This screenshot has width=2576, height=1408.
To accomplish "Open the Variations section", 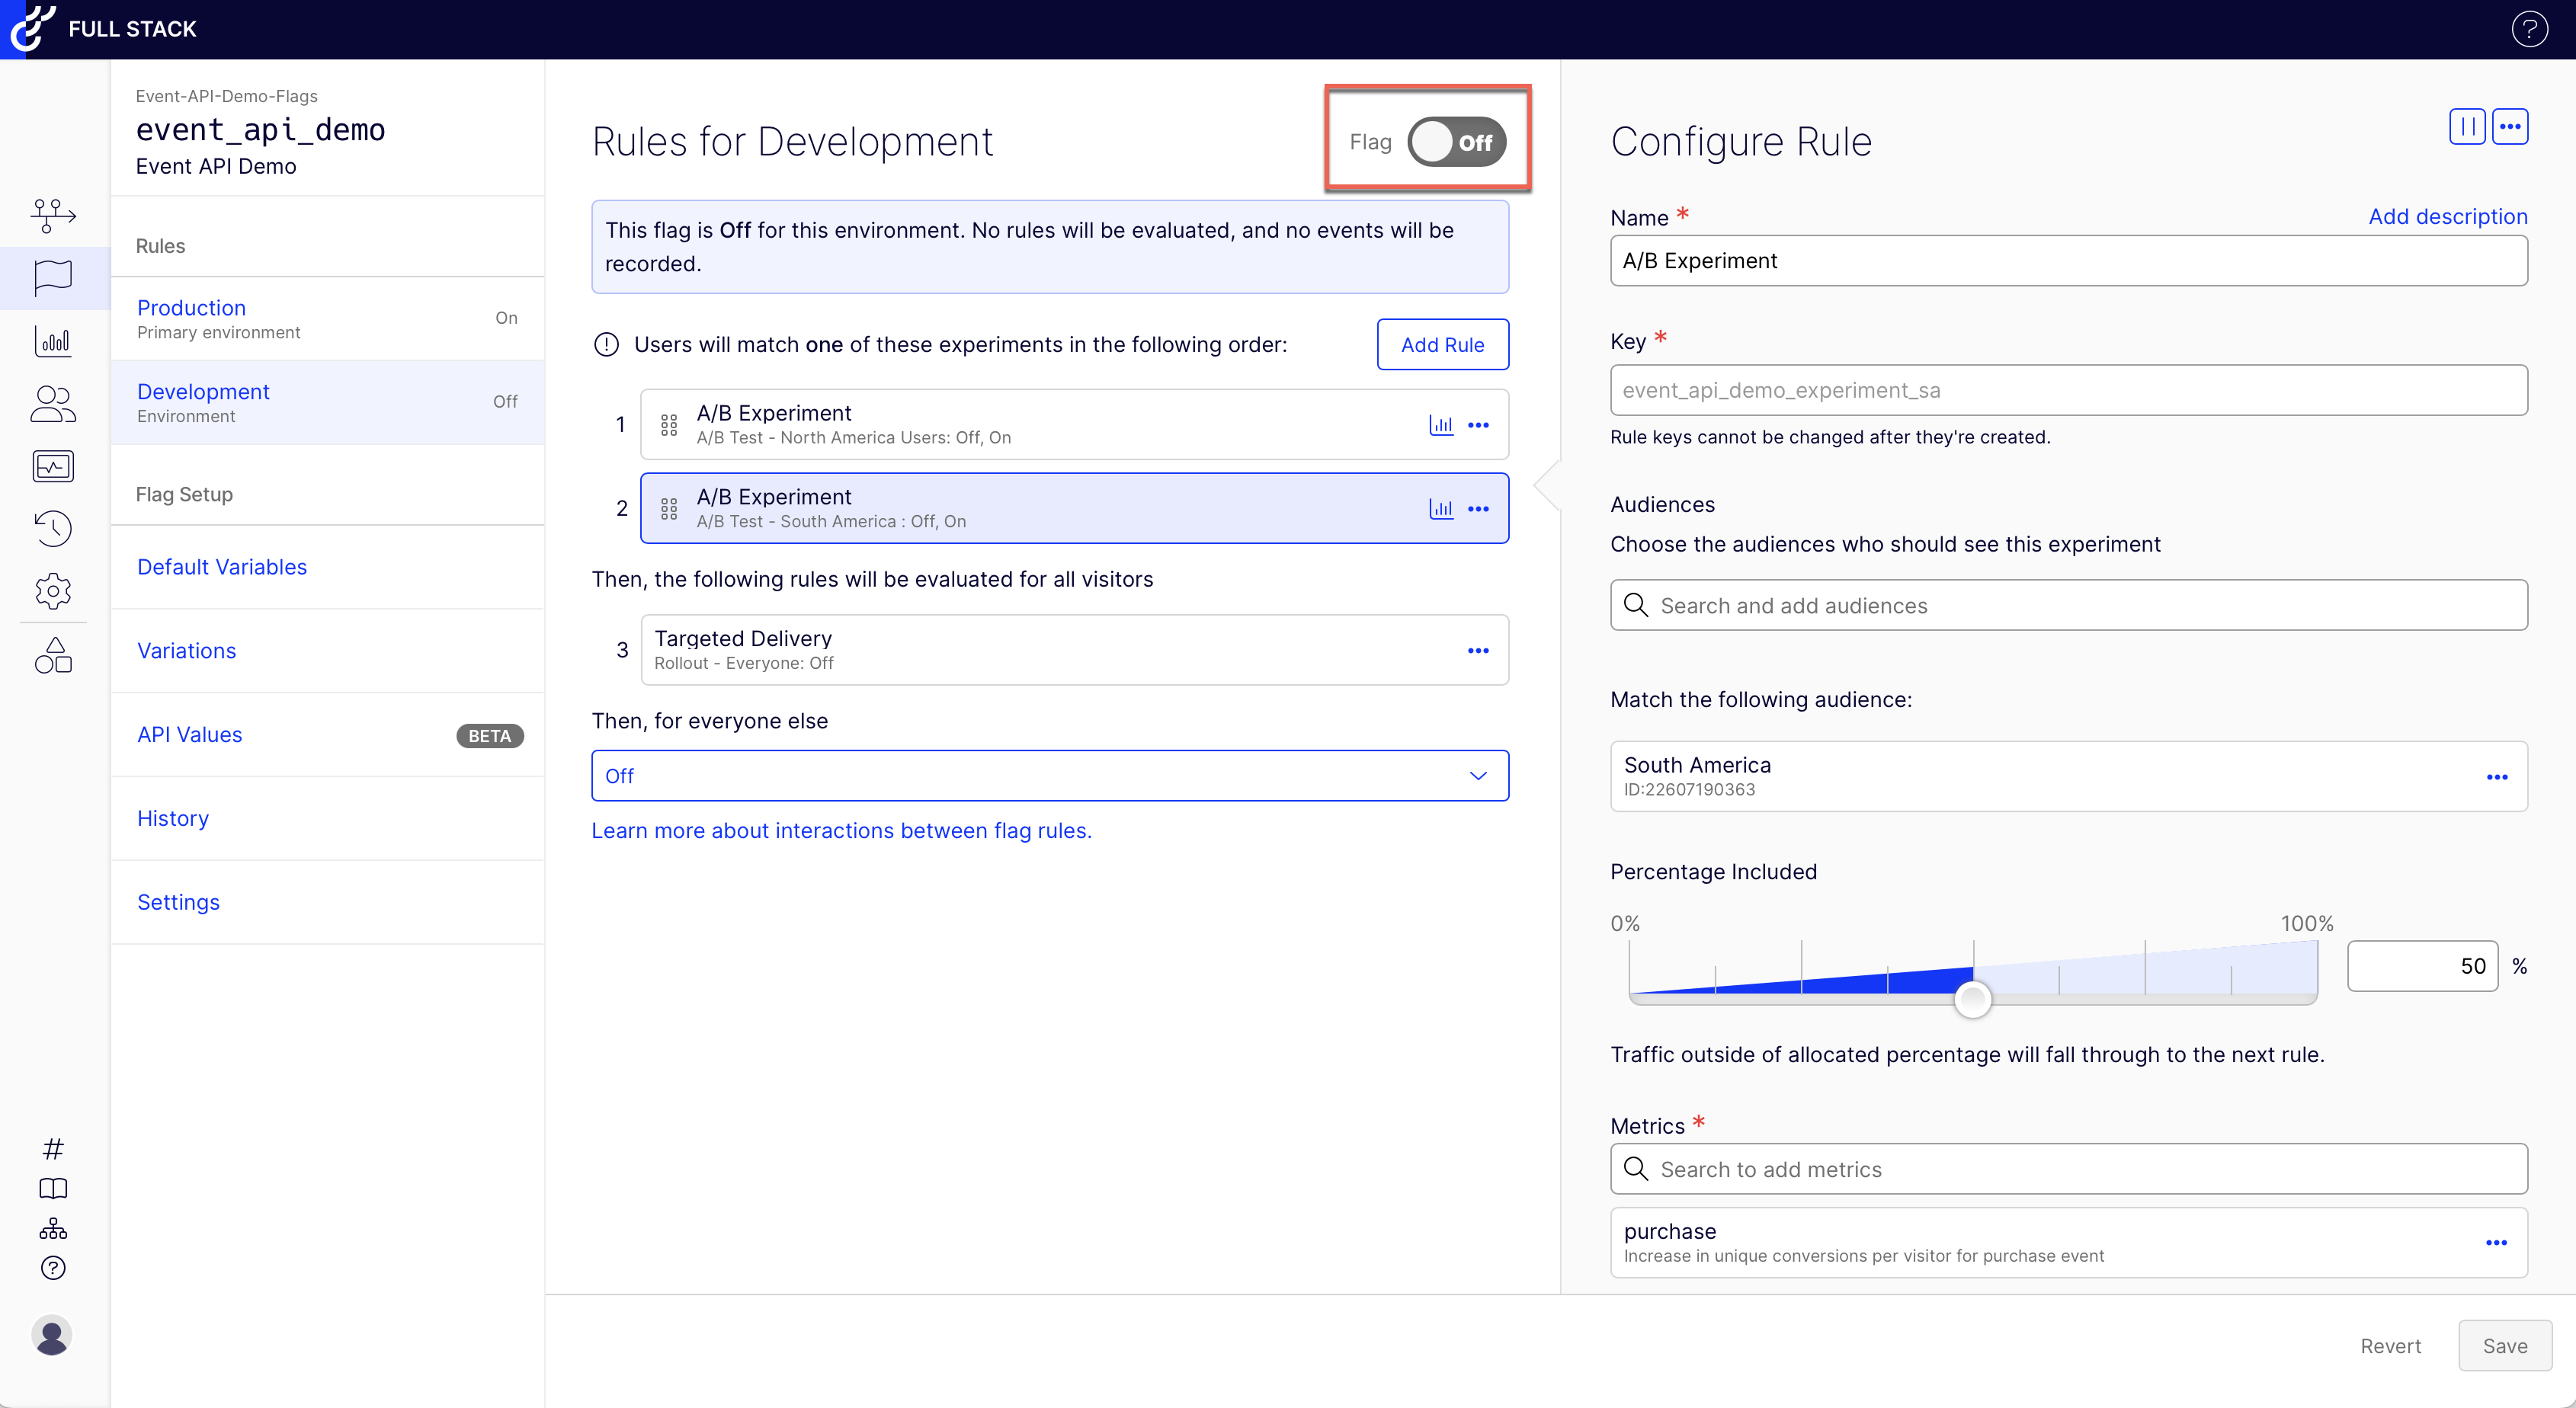I will 187,651.
